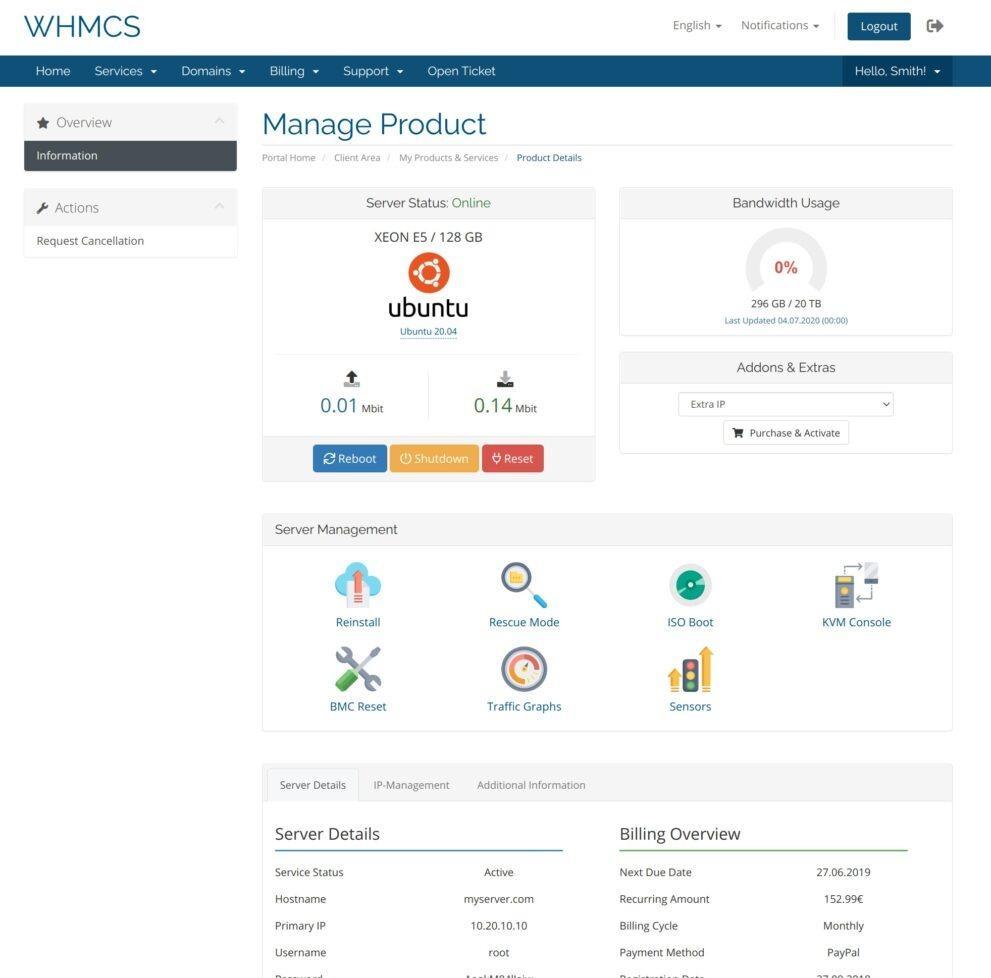This screenshot has width=991, height=978.
Task: Open the KVM Console icon
Action: click(856, 585)
